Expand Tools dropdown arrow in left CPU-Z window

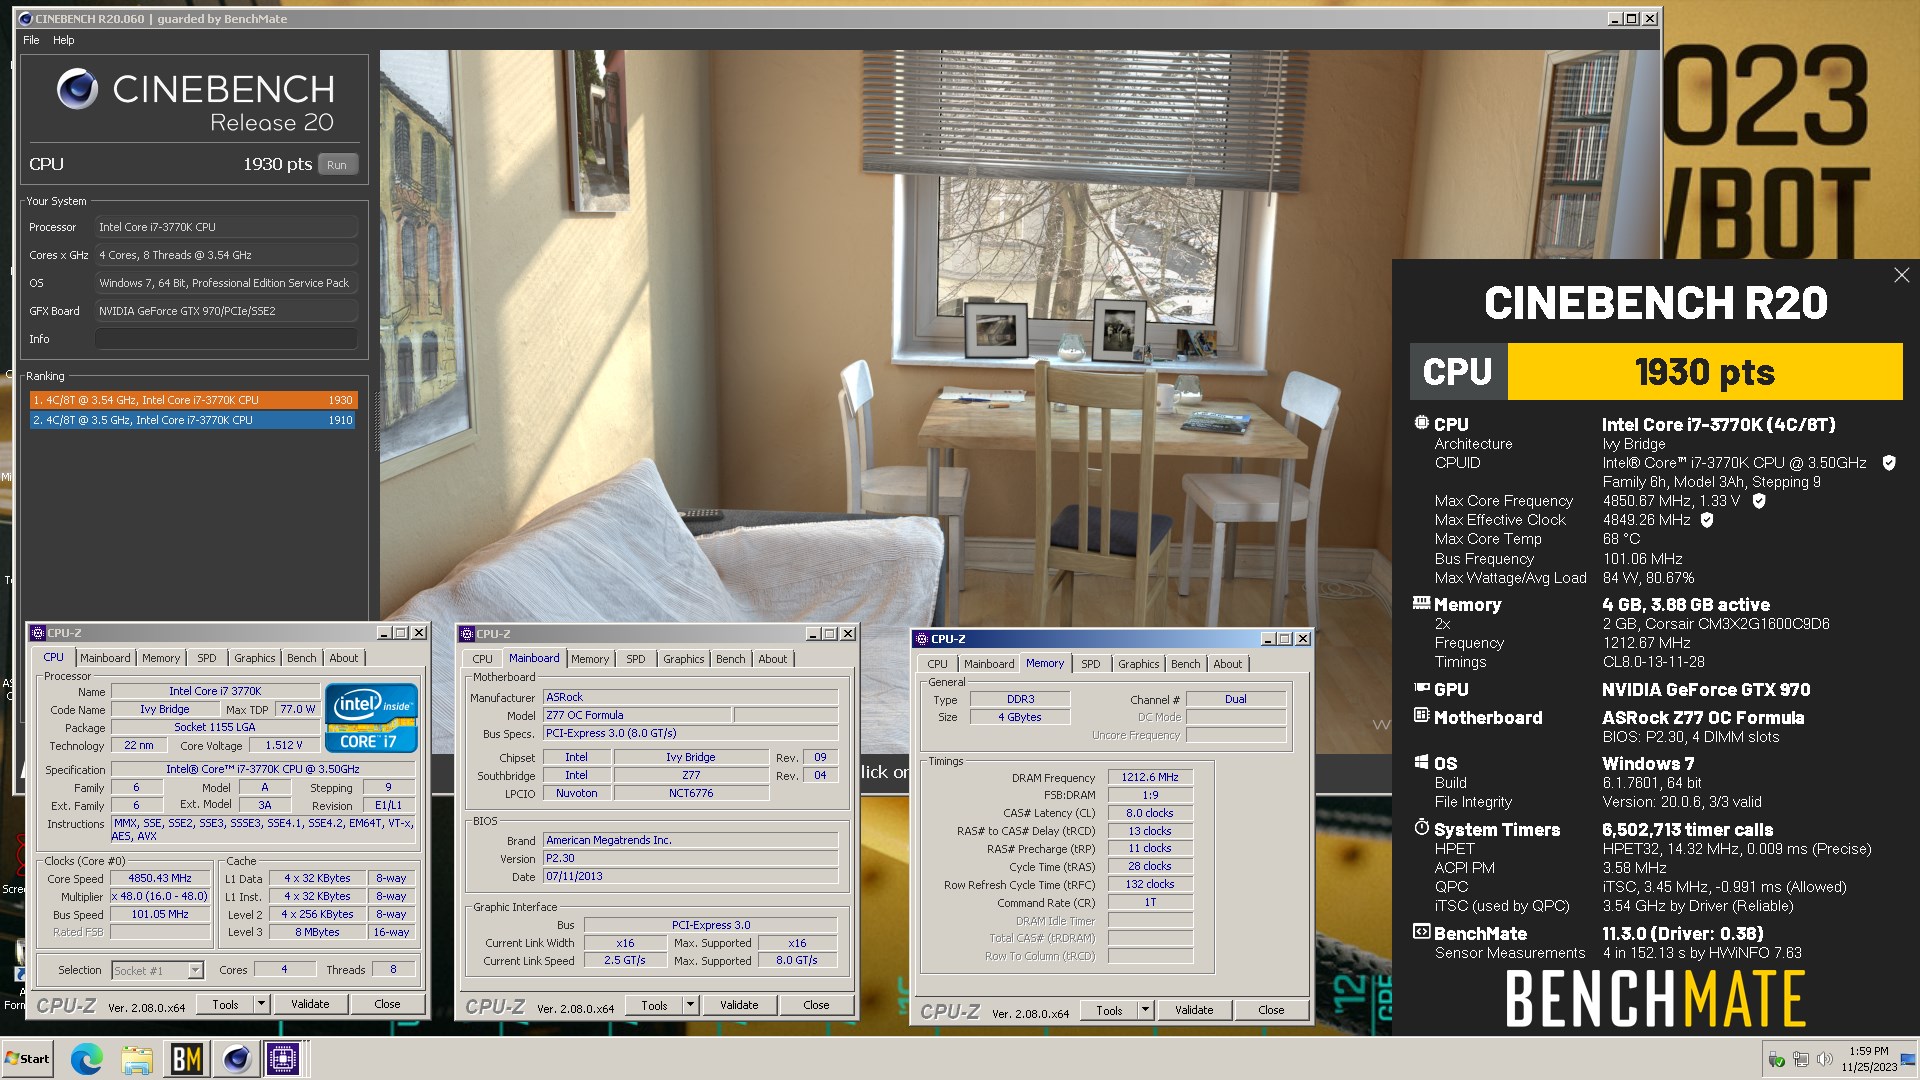click(262, 1004)
